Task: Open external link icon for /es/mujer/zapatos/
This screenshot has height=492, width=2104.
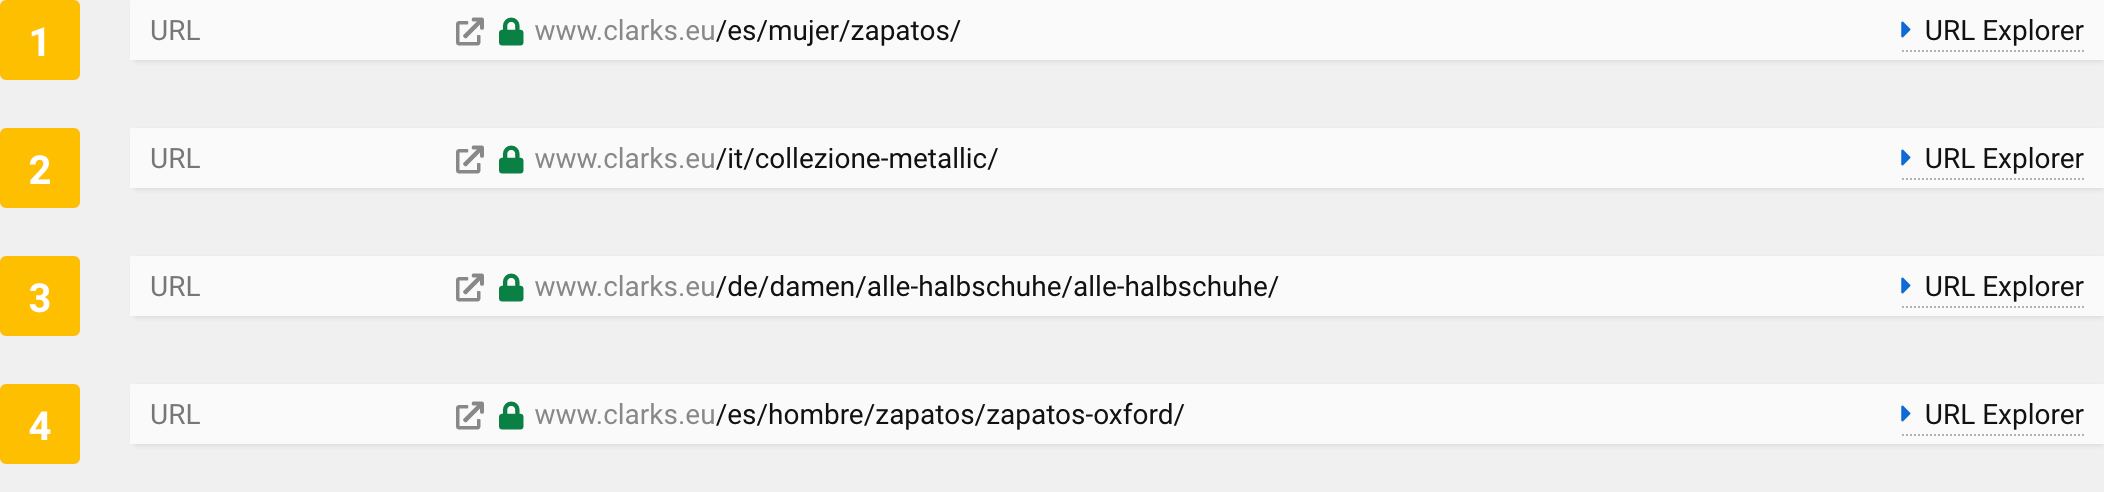Action: click(x=469, y=32)
